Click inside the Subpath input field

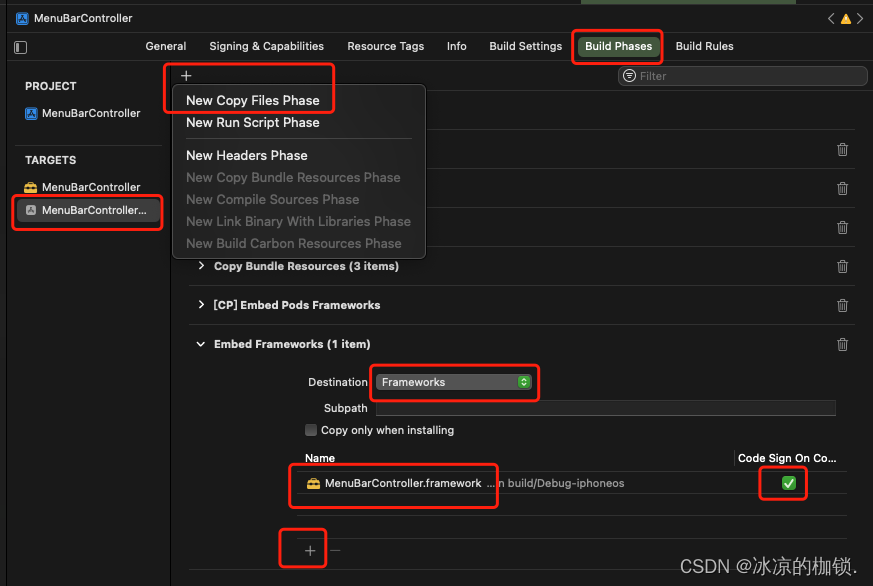600,408
